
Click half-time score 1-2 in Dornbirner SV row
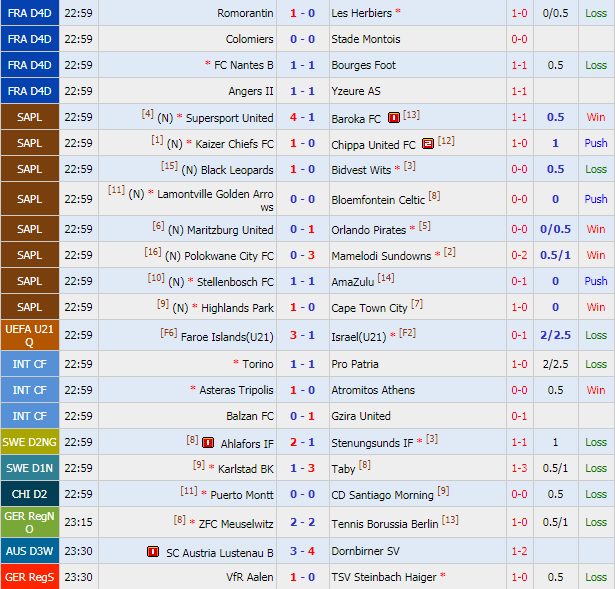tap(519, 551)
